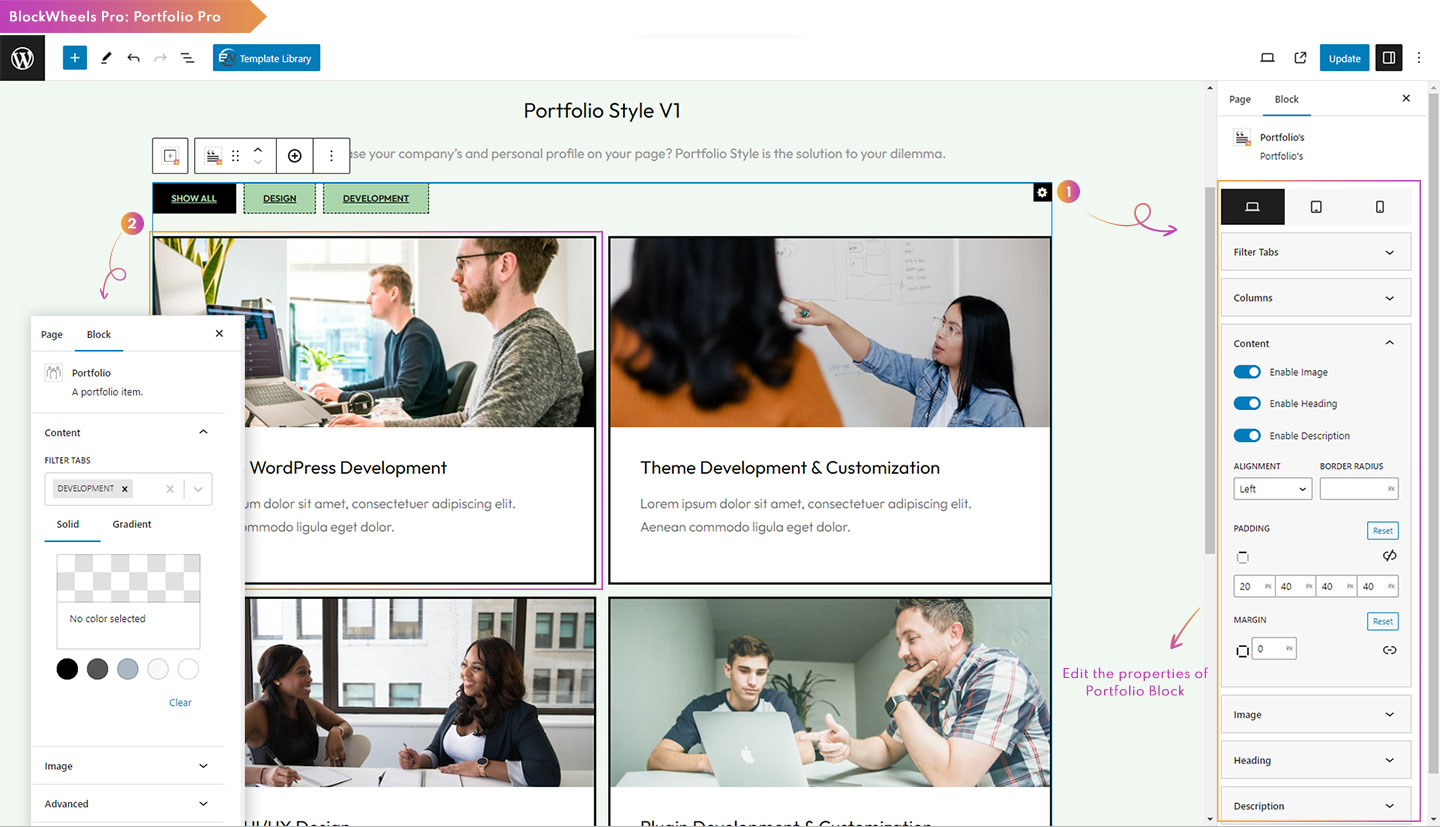Click the undo arrow in toolbar
Image resolution: width=1440 pixels, height=827 pixels.
click(x=133, y=58)
